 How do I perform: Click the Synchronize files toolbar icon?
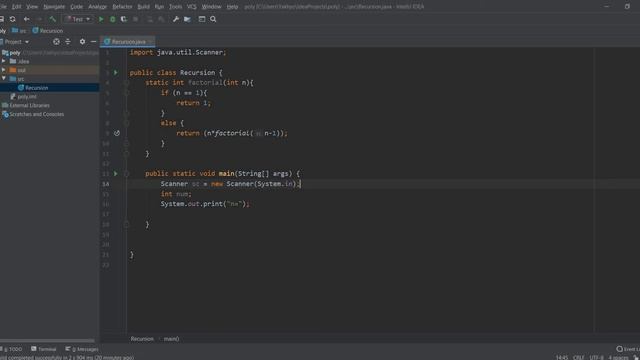tap(13, 19)
